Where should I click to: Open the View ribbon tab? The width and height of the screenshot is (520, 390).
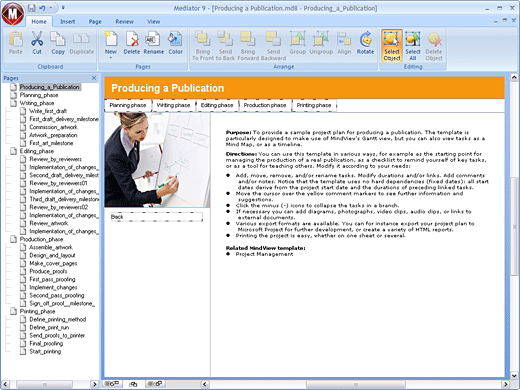(x=154, y=22)
